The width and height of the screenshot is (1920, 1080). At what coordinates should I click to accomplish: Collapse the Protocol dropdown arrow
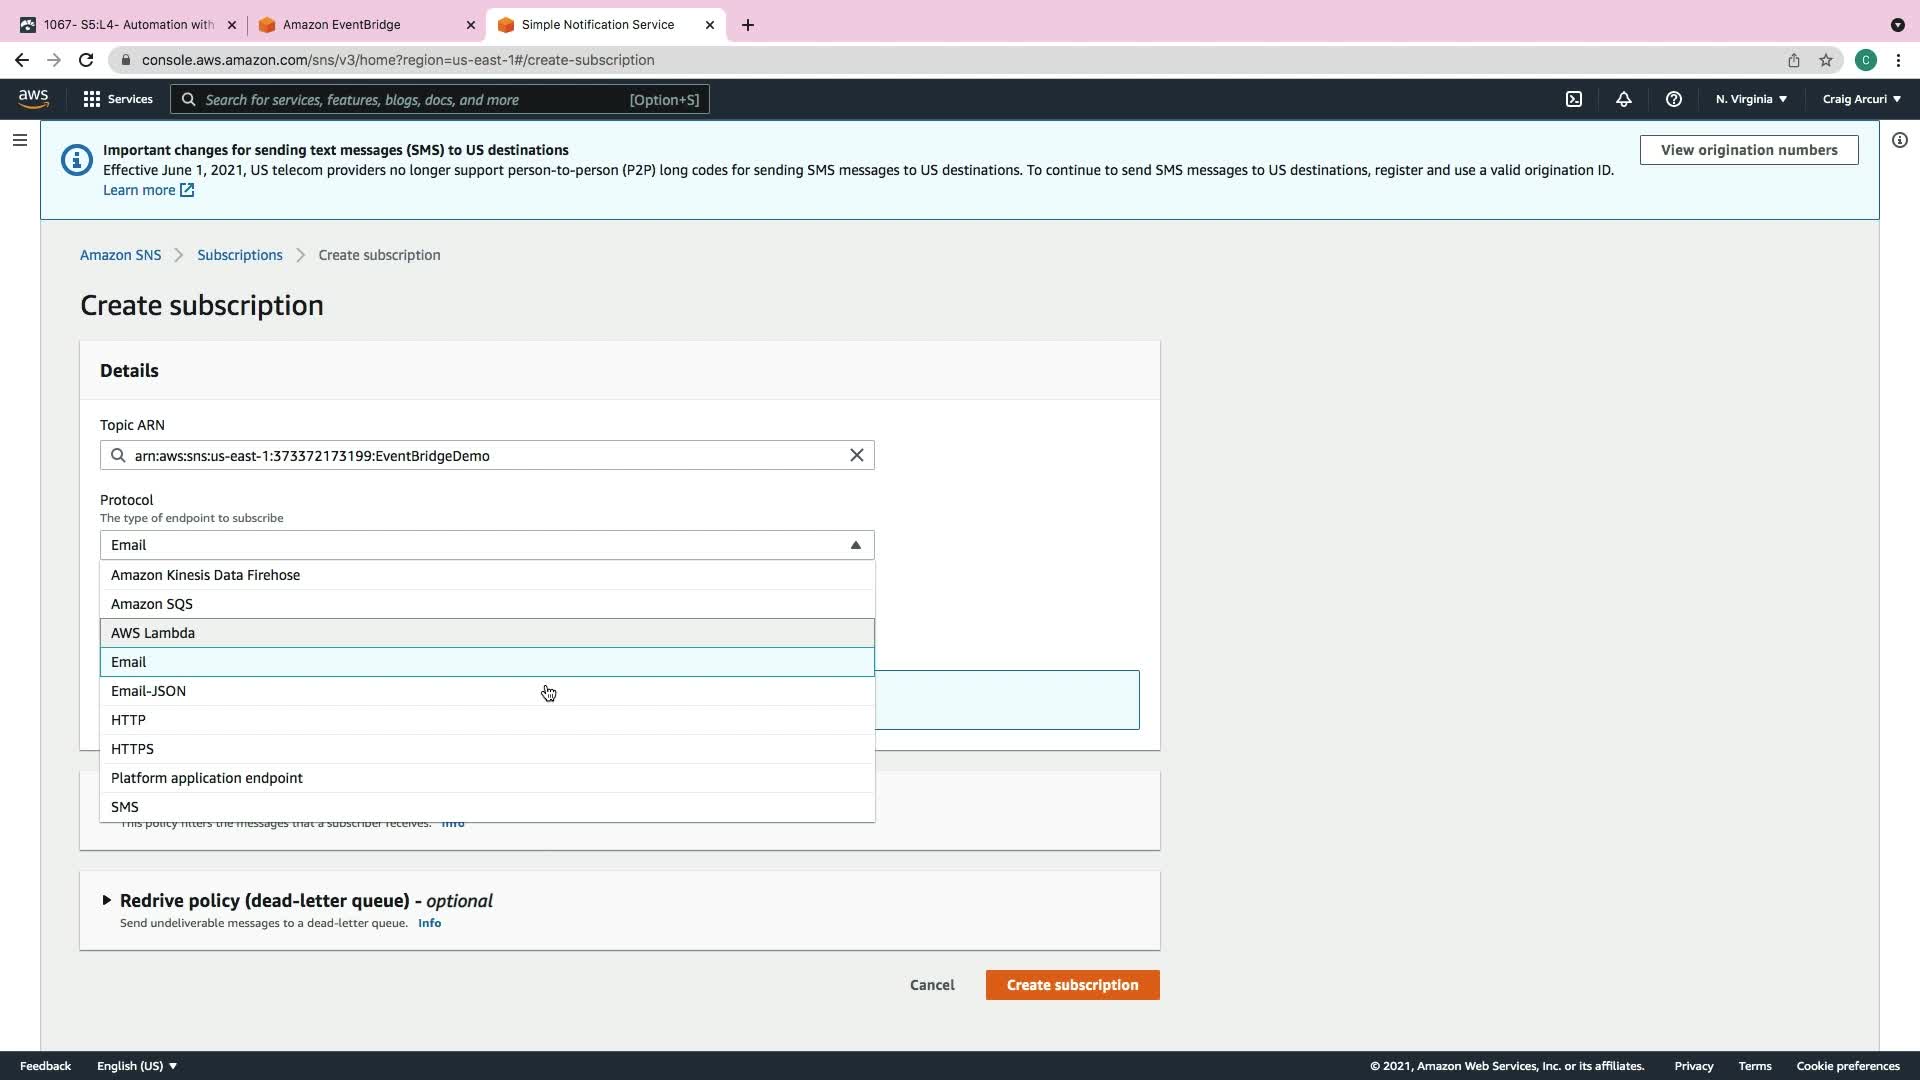click(855, 545)
